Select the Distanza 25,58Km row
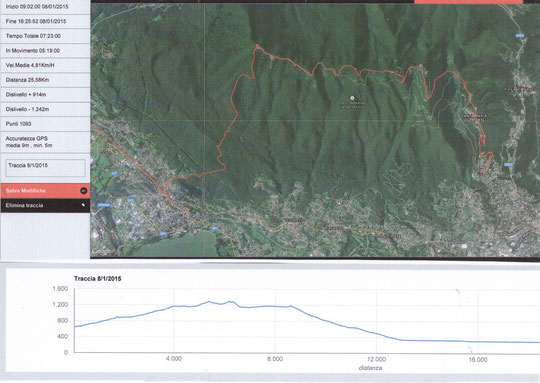Screen dimensions: 540x383 point(45,80)
